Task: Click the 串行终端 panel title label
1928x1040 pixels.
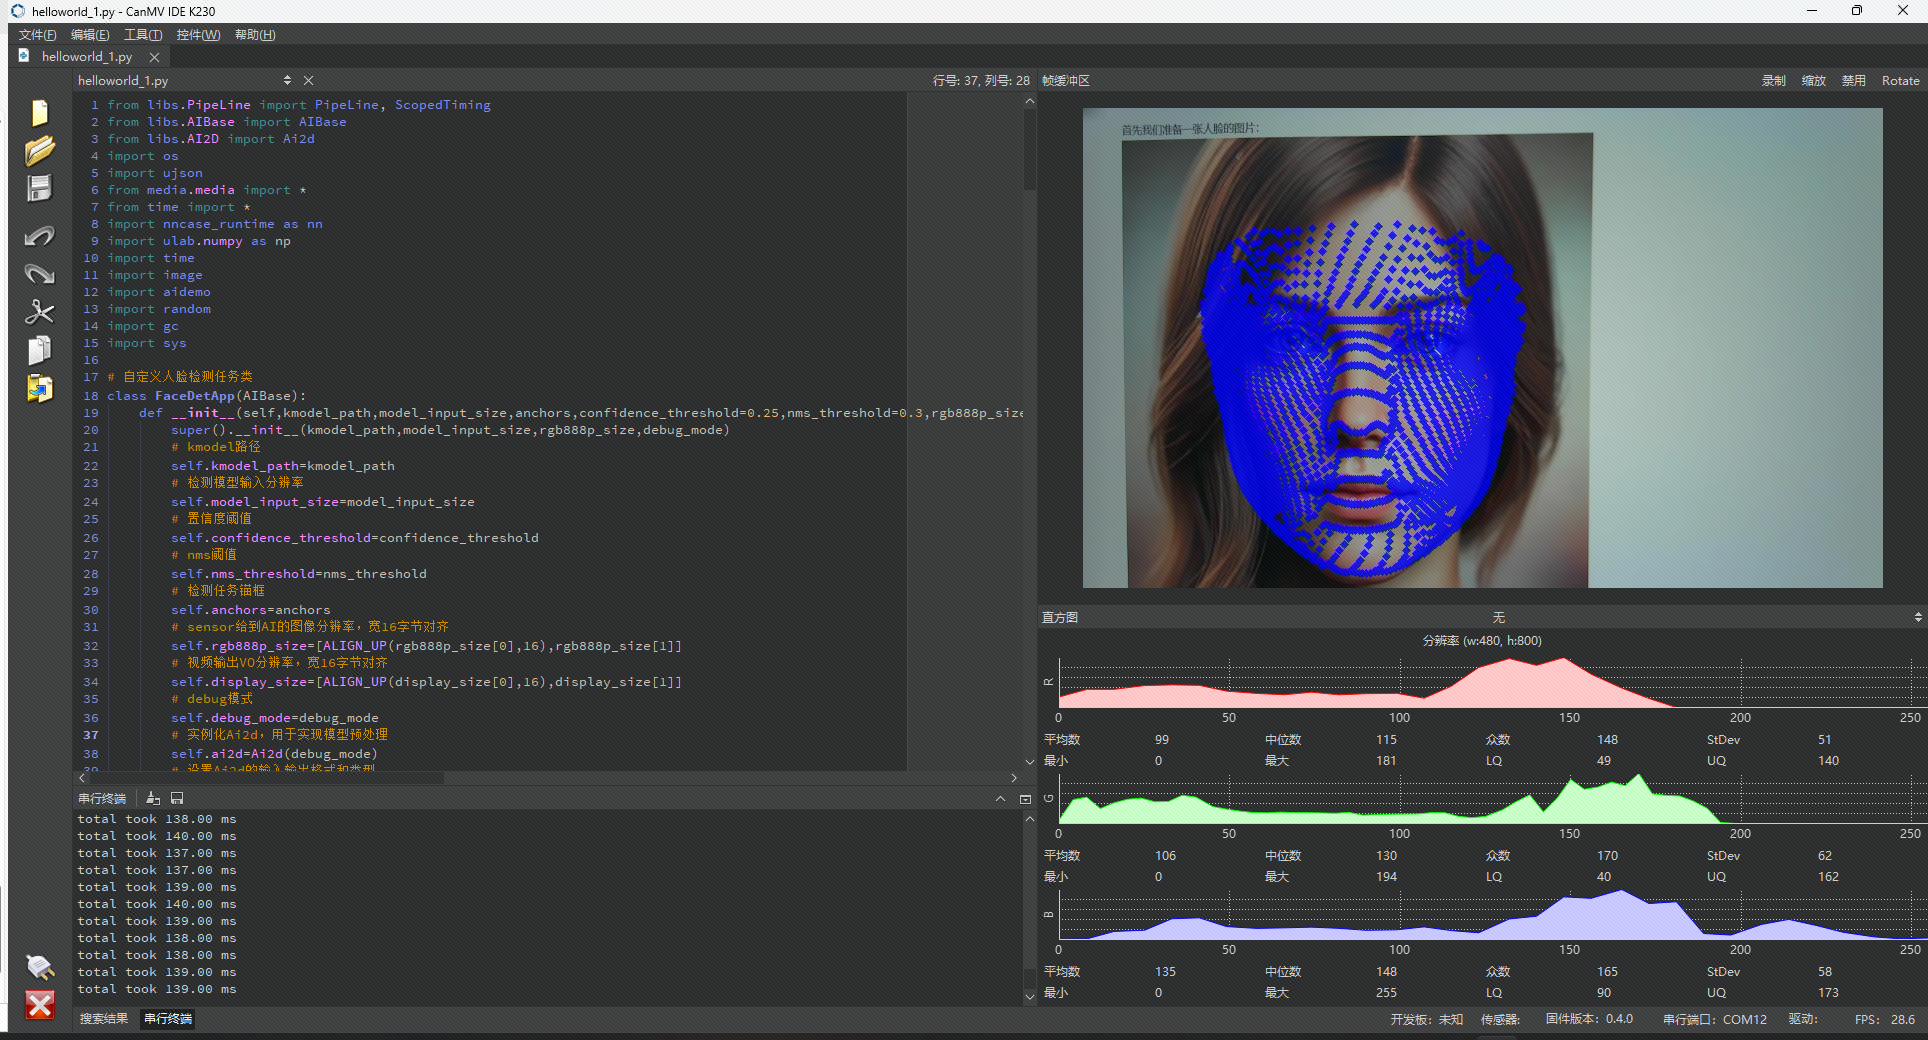Action: click(x=102, y=799)
